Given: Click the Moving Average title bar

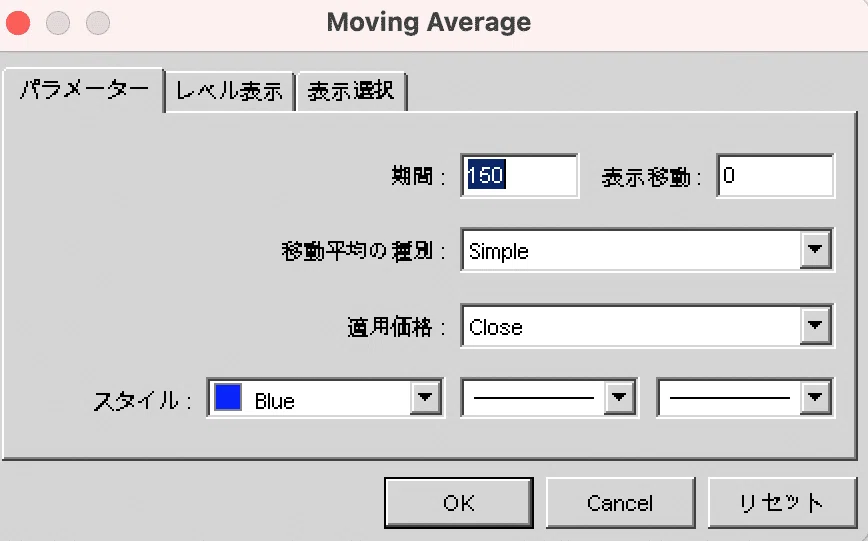Looking at the screenshot, I should (429, 22).
